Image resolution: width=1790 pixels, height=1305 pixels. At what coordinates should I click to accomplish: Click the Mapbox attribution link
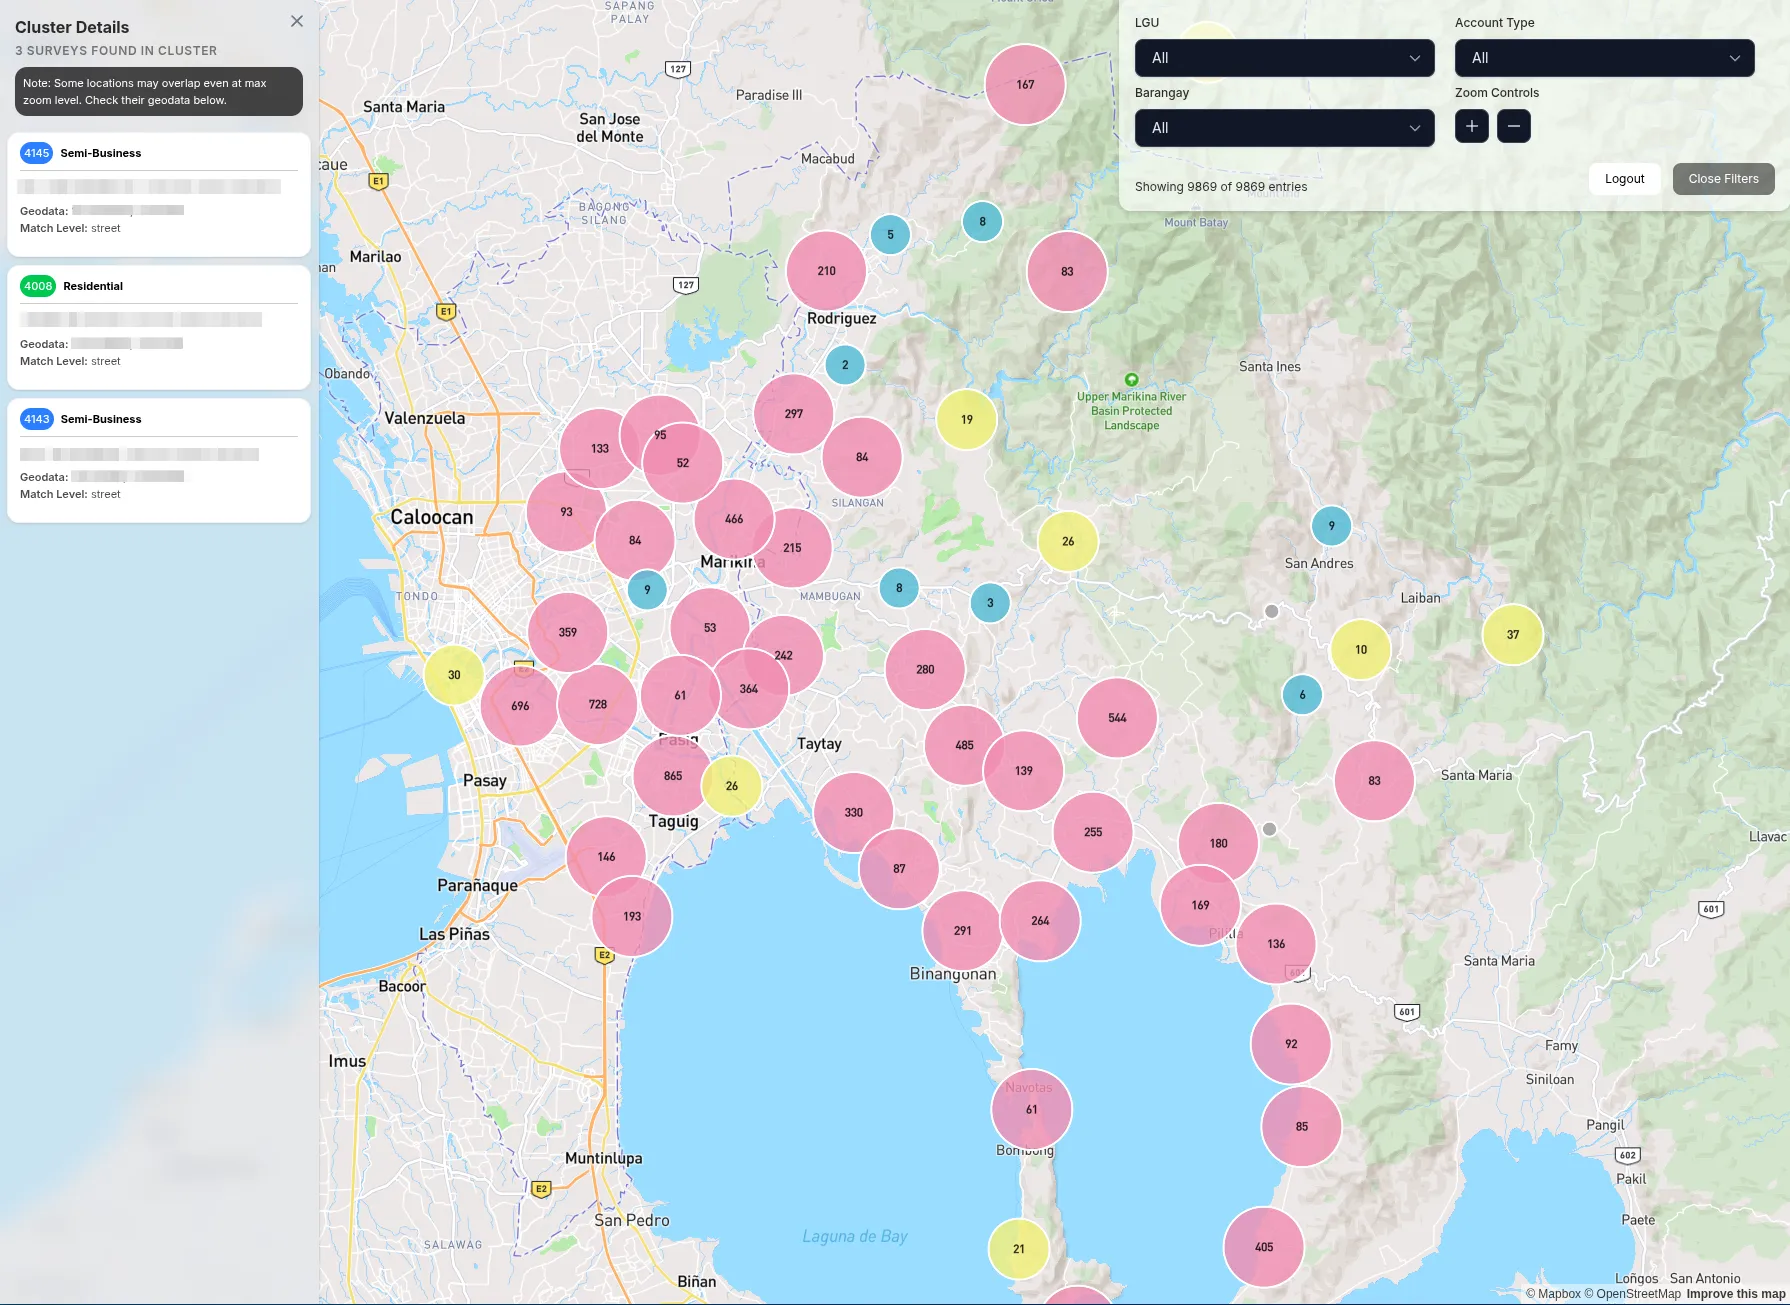(x=1553, y=1294)
